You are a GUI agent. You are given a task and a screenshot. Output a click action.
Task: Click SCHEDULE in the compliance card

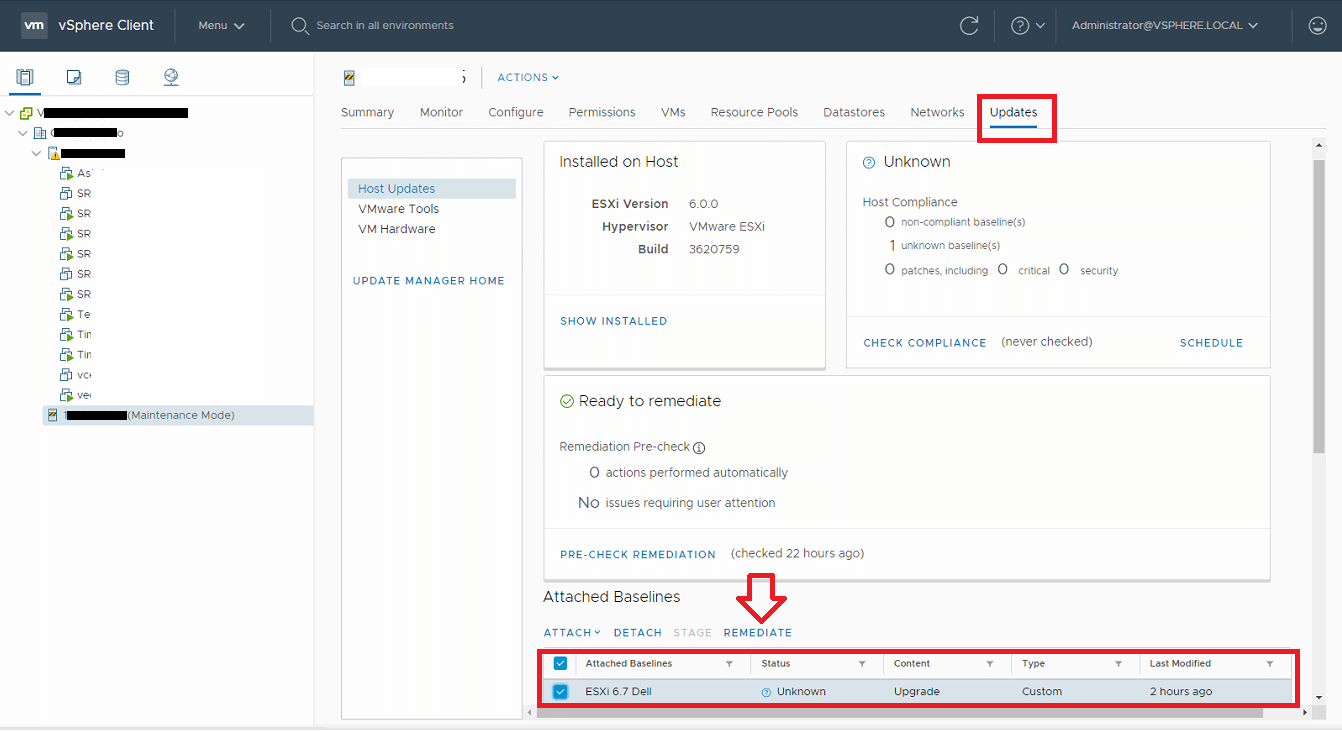click(x=1211, y=343)
